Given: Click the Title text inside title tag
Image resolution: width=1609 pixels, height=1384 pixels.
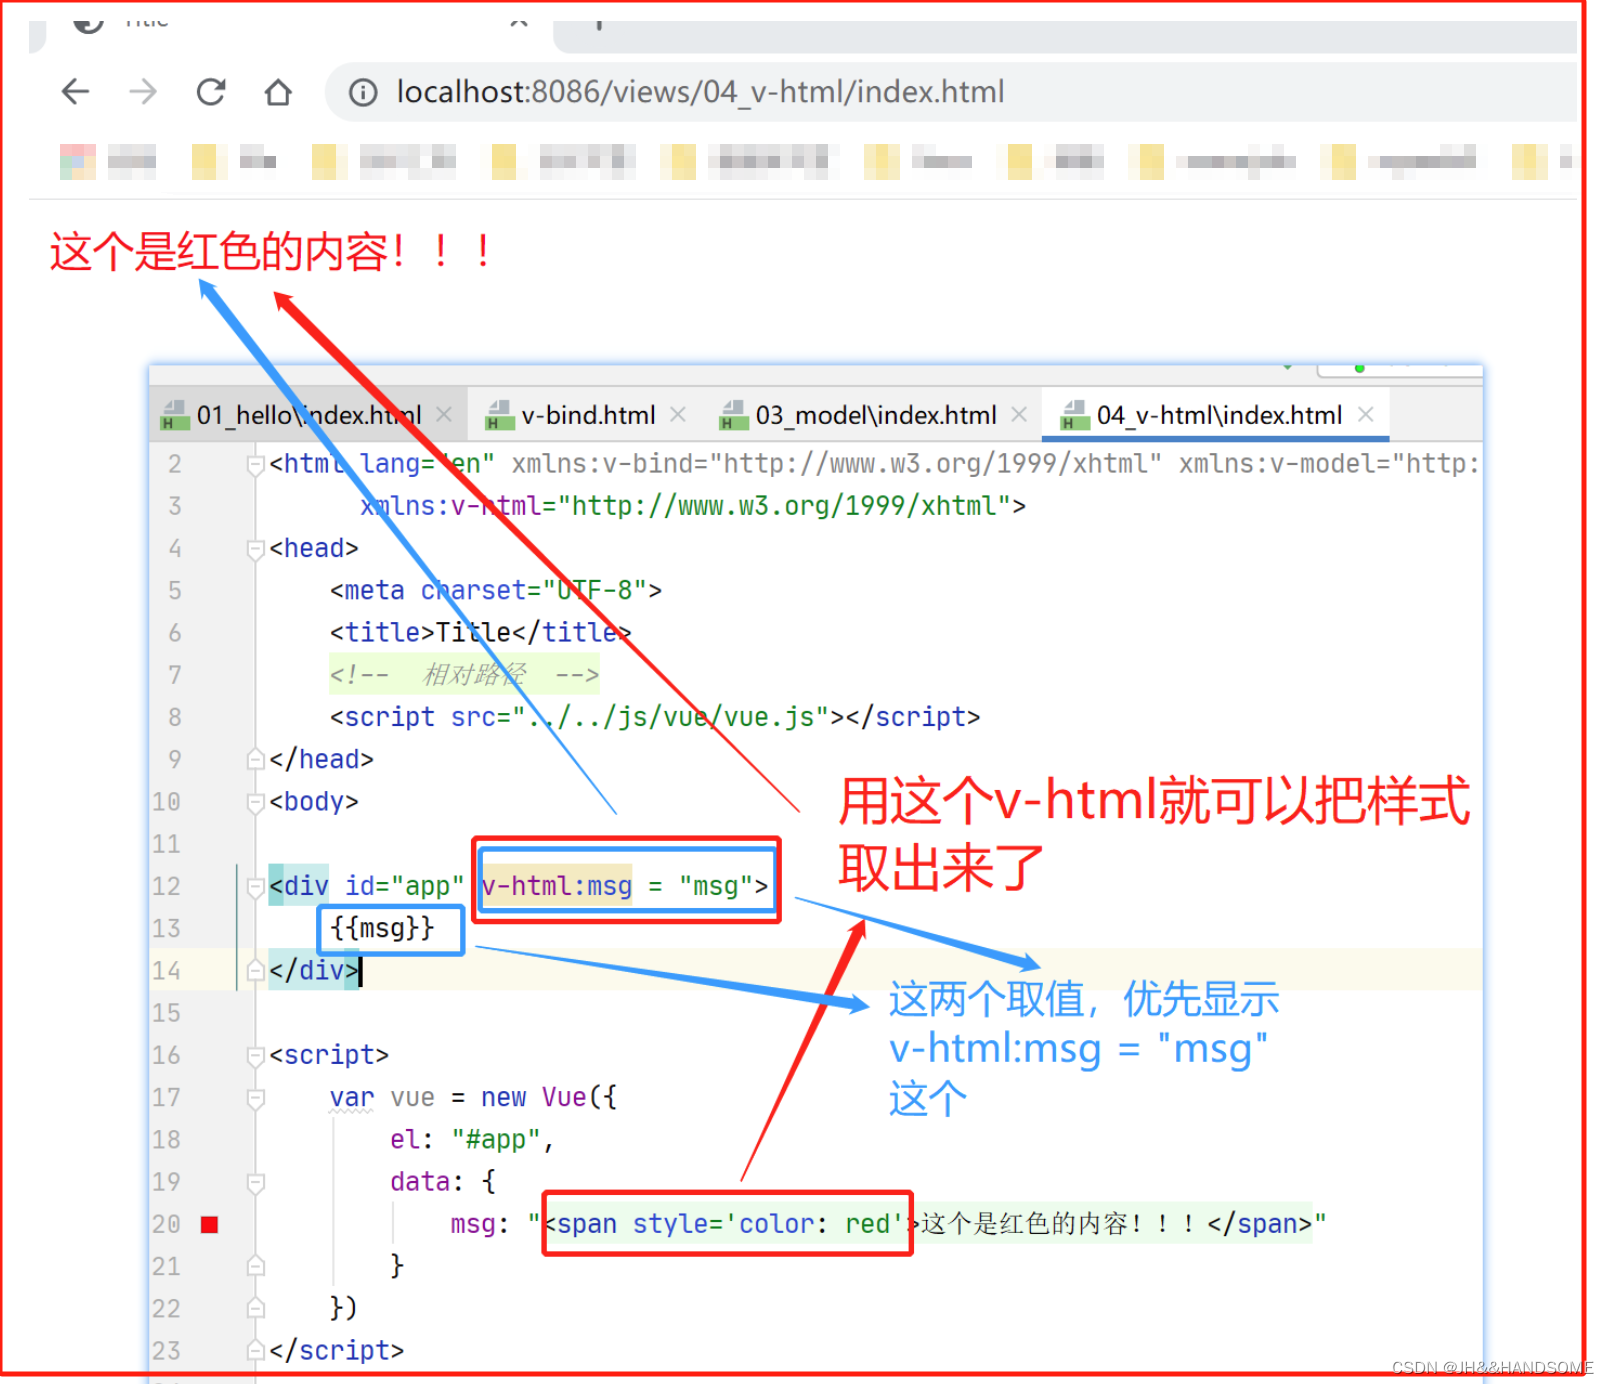Looking at the screenshot, I should coord(473,632).
